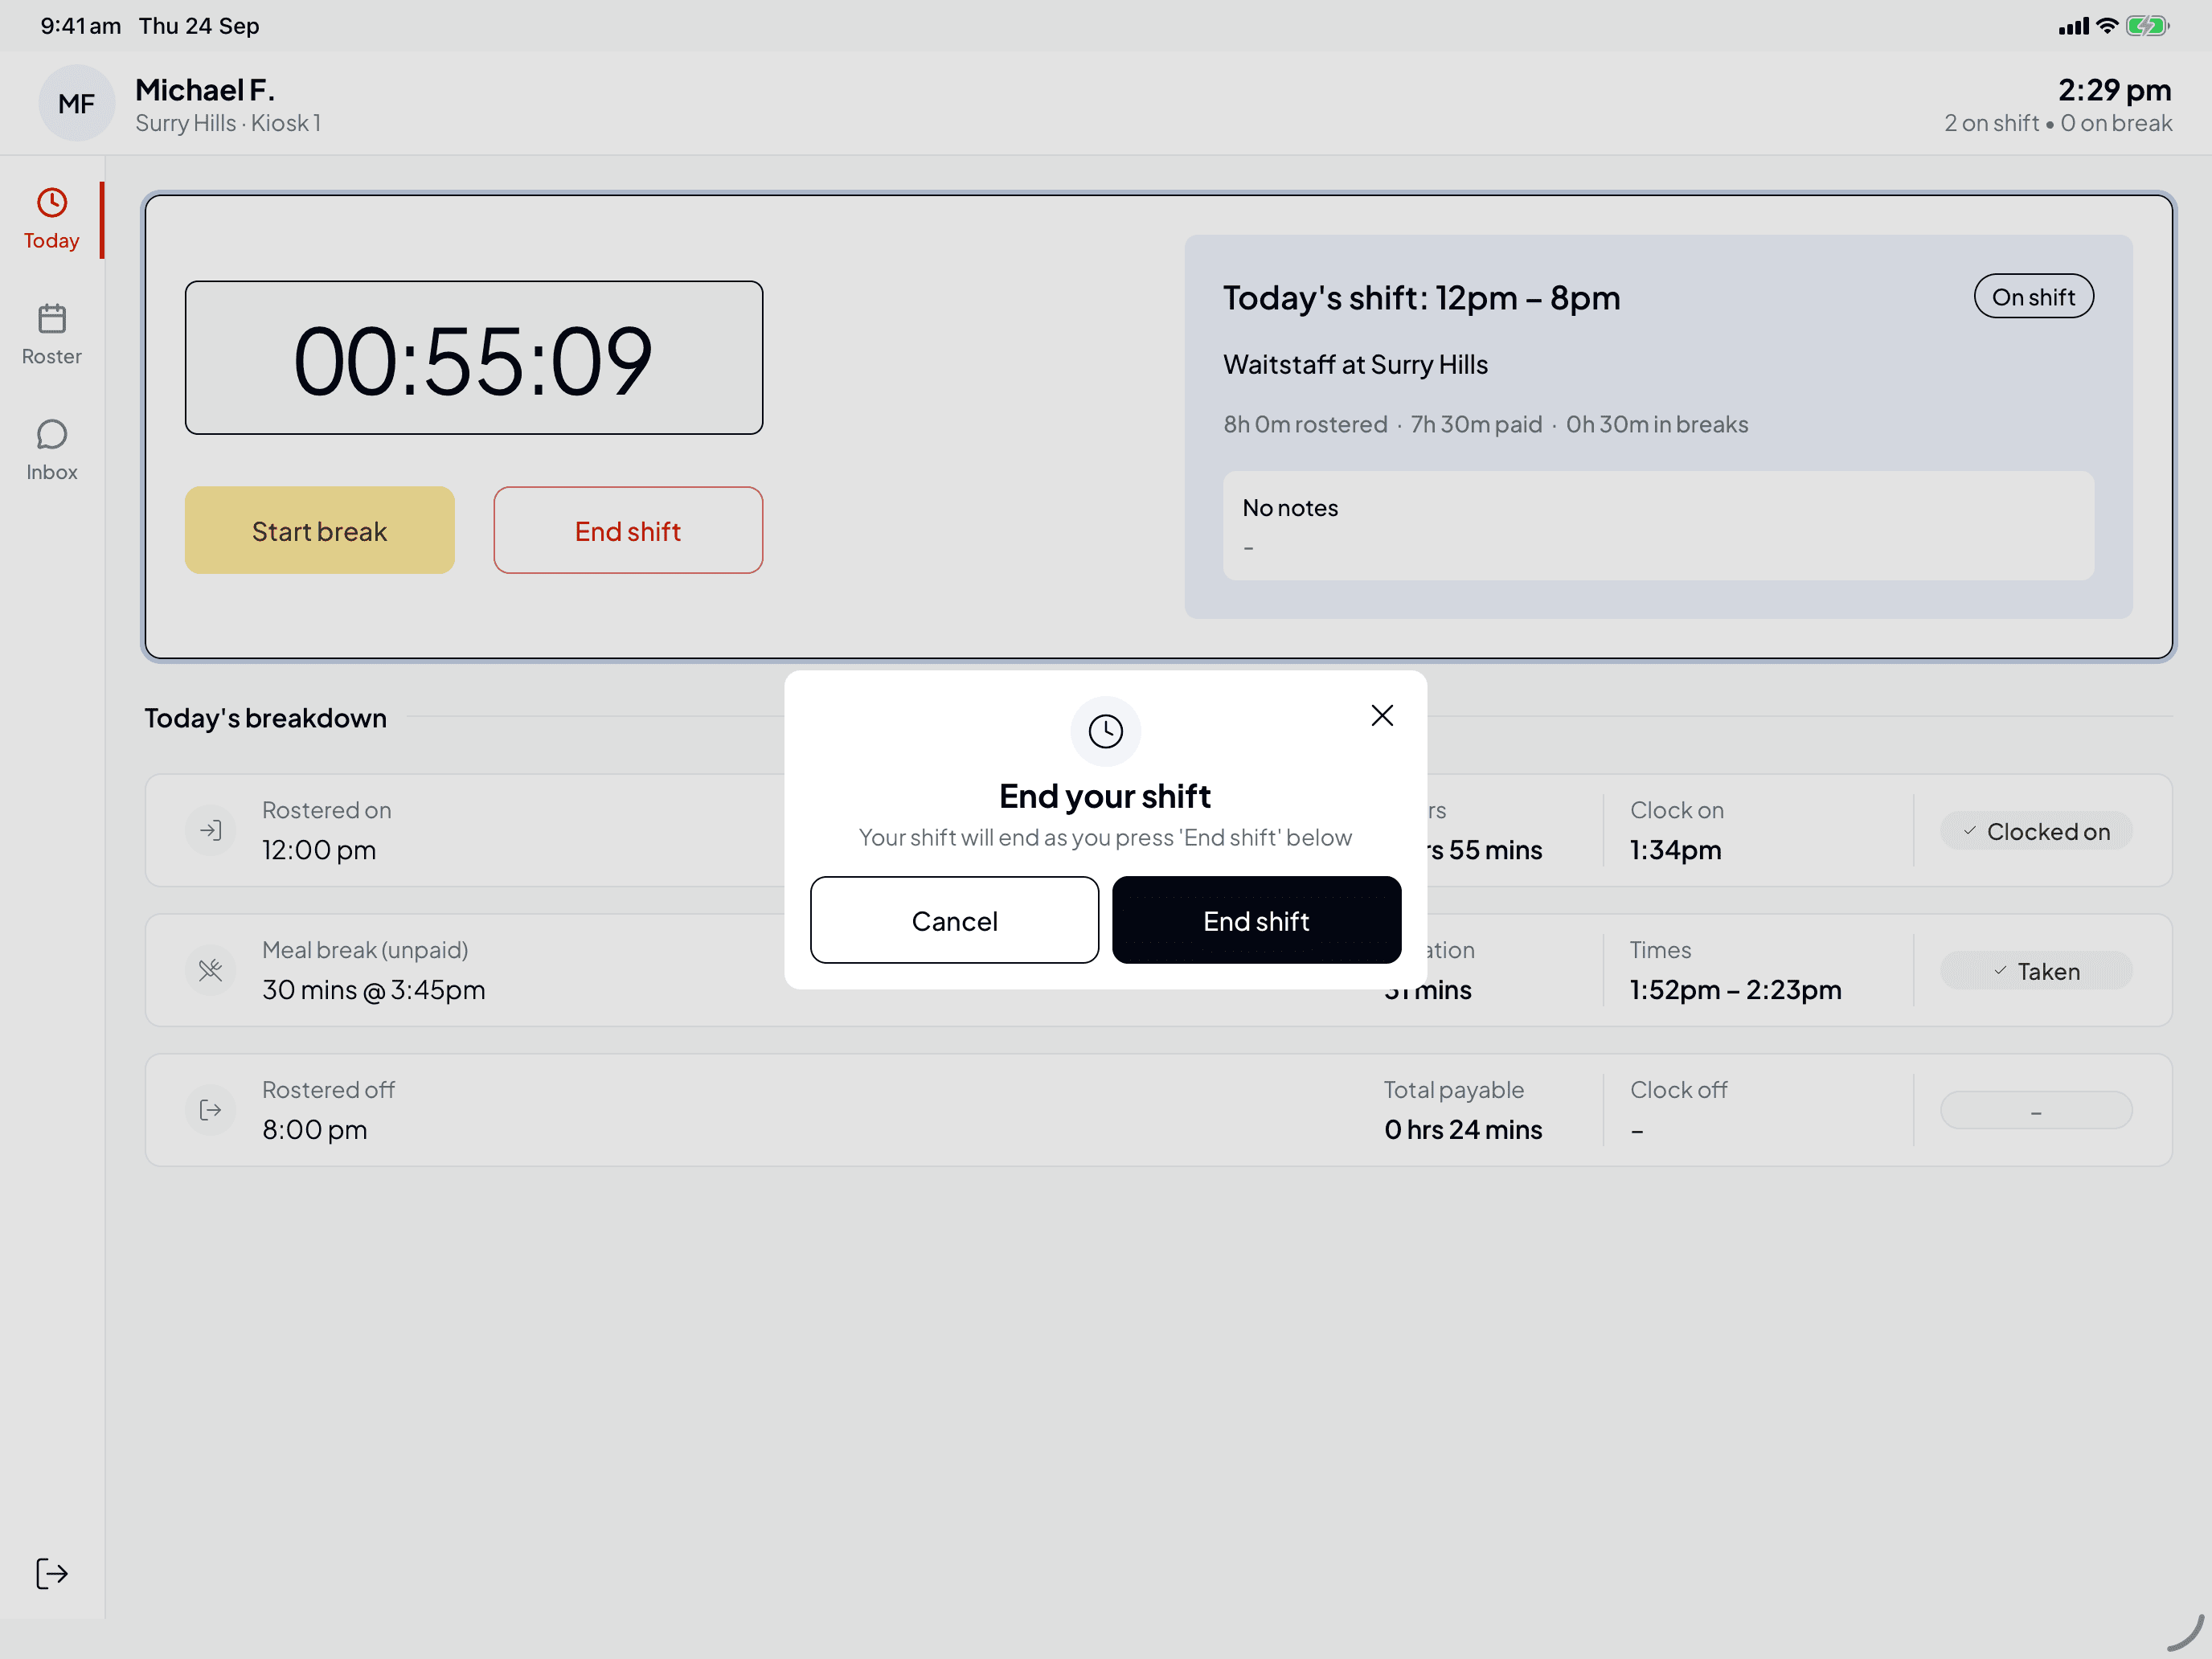Screen dimensions: 2212x1659
Task: Click the On shift status badge
Action: click(2033, 297)
